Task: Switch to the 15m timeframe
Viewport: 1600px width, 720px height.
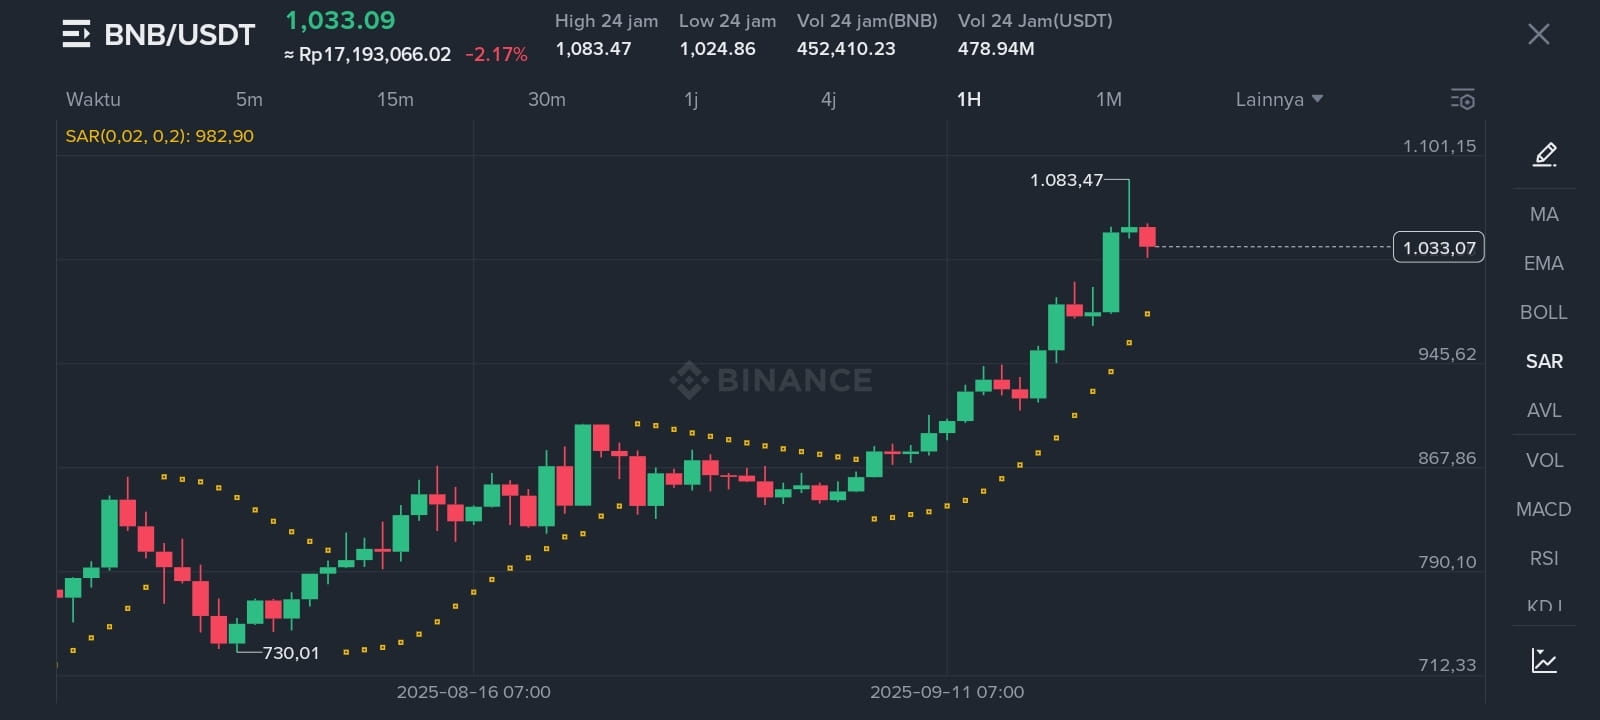Action: 395,99
